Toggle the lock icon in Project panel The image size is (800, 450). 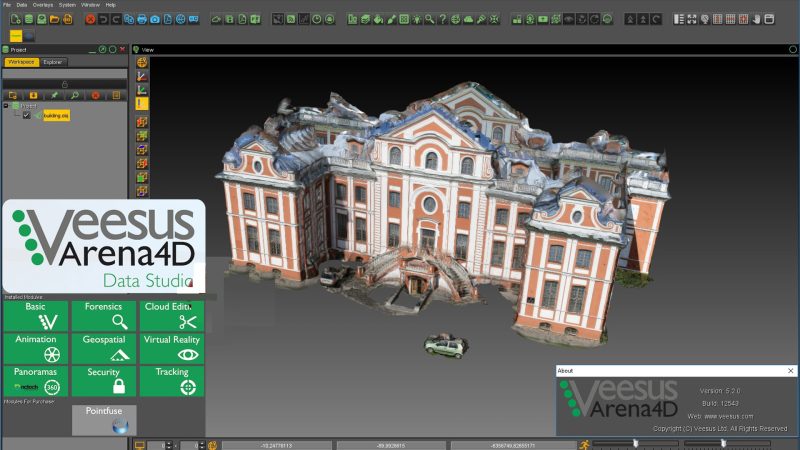65,84
